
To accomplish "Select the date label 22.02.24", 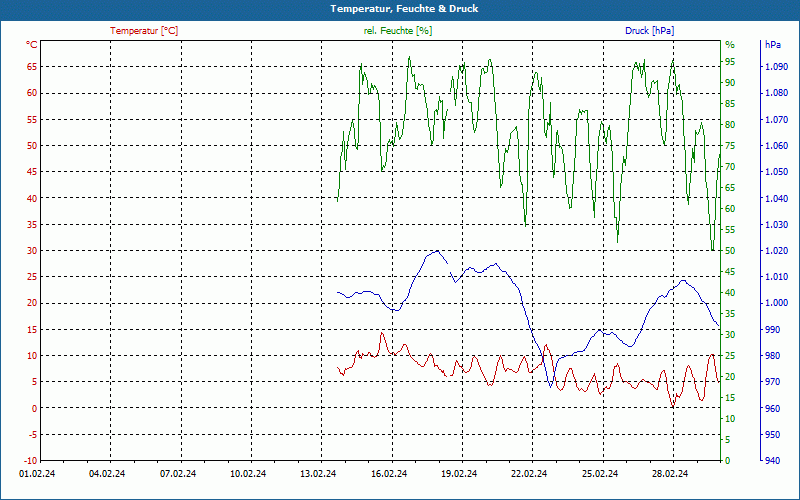I will pos(529,474).
